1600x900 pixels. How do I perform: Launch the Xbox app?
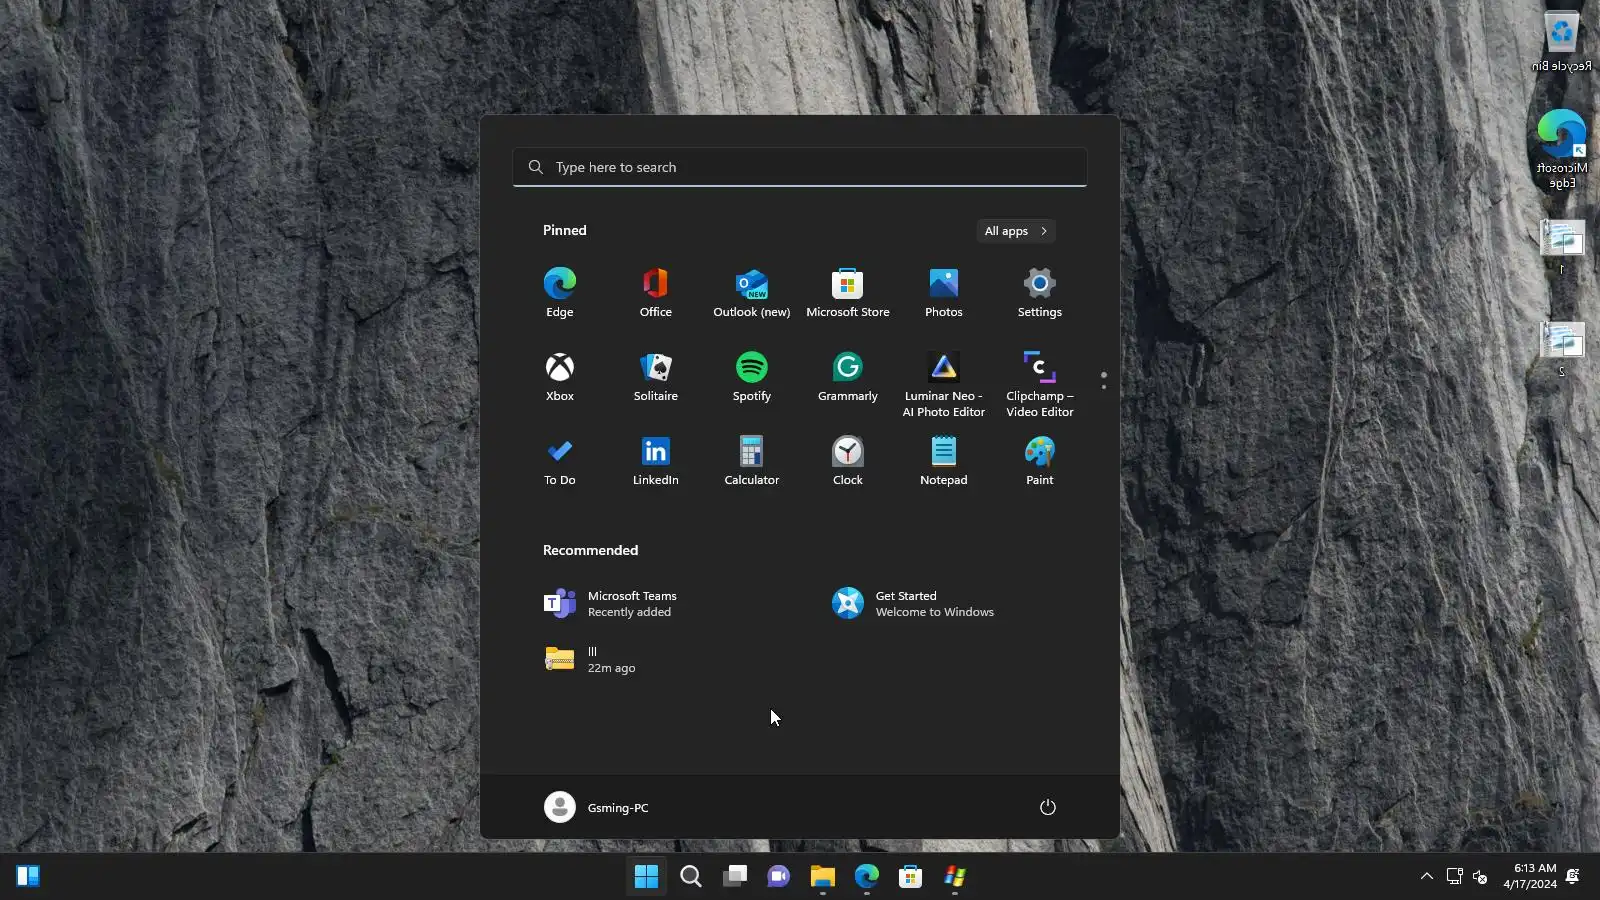[x=560, y=377]
